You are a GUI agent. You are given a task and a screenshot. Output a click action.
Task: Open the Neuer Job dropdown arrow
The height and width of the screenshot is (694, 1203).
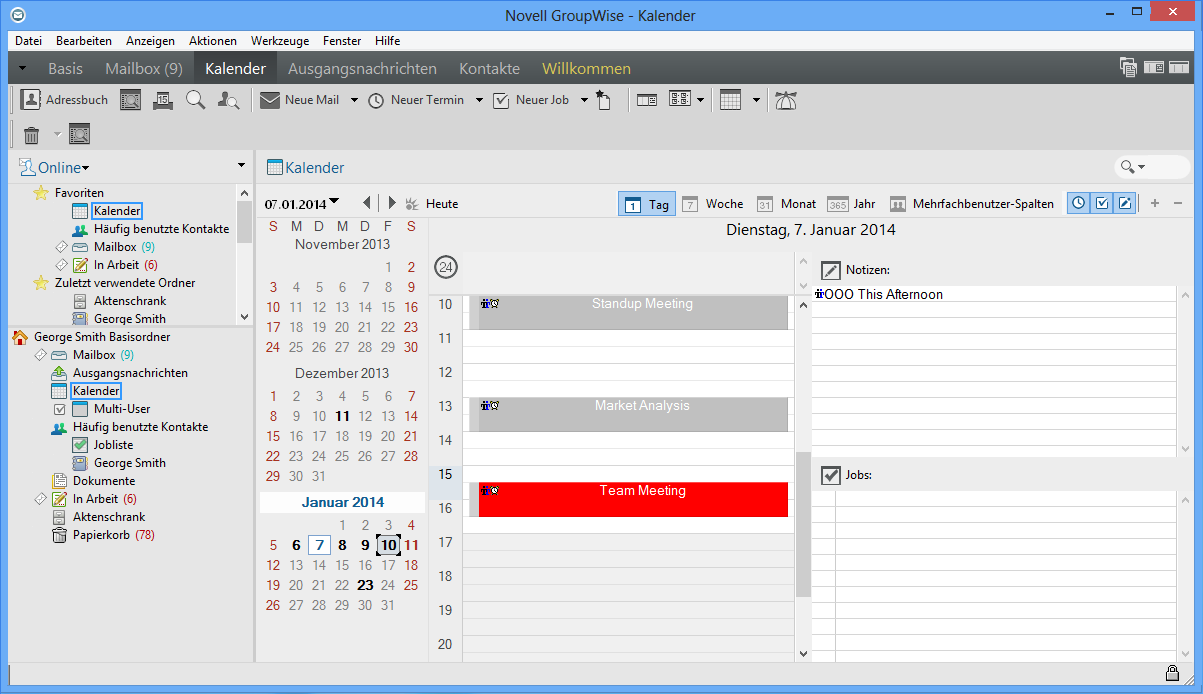pyautogui.click(x=584, y=100)
